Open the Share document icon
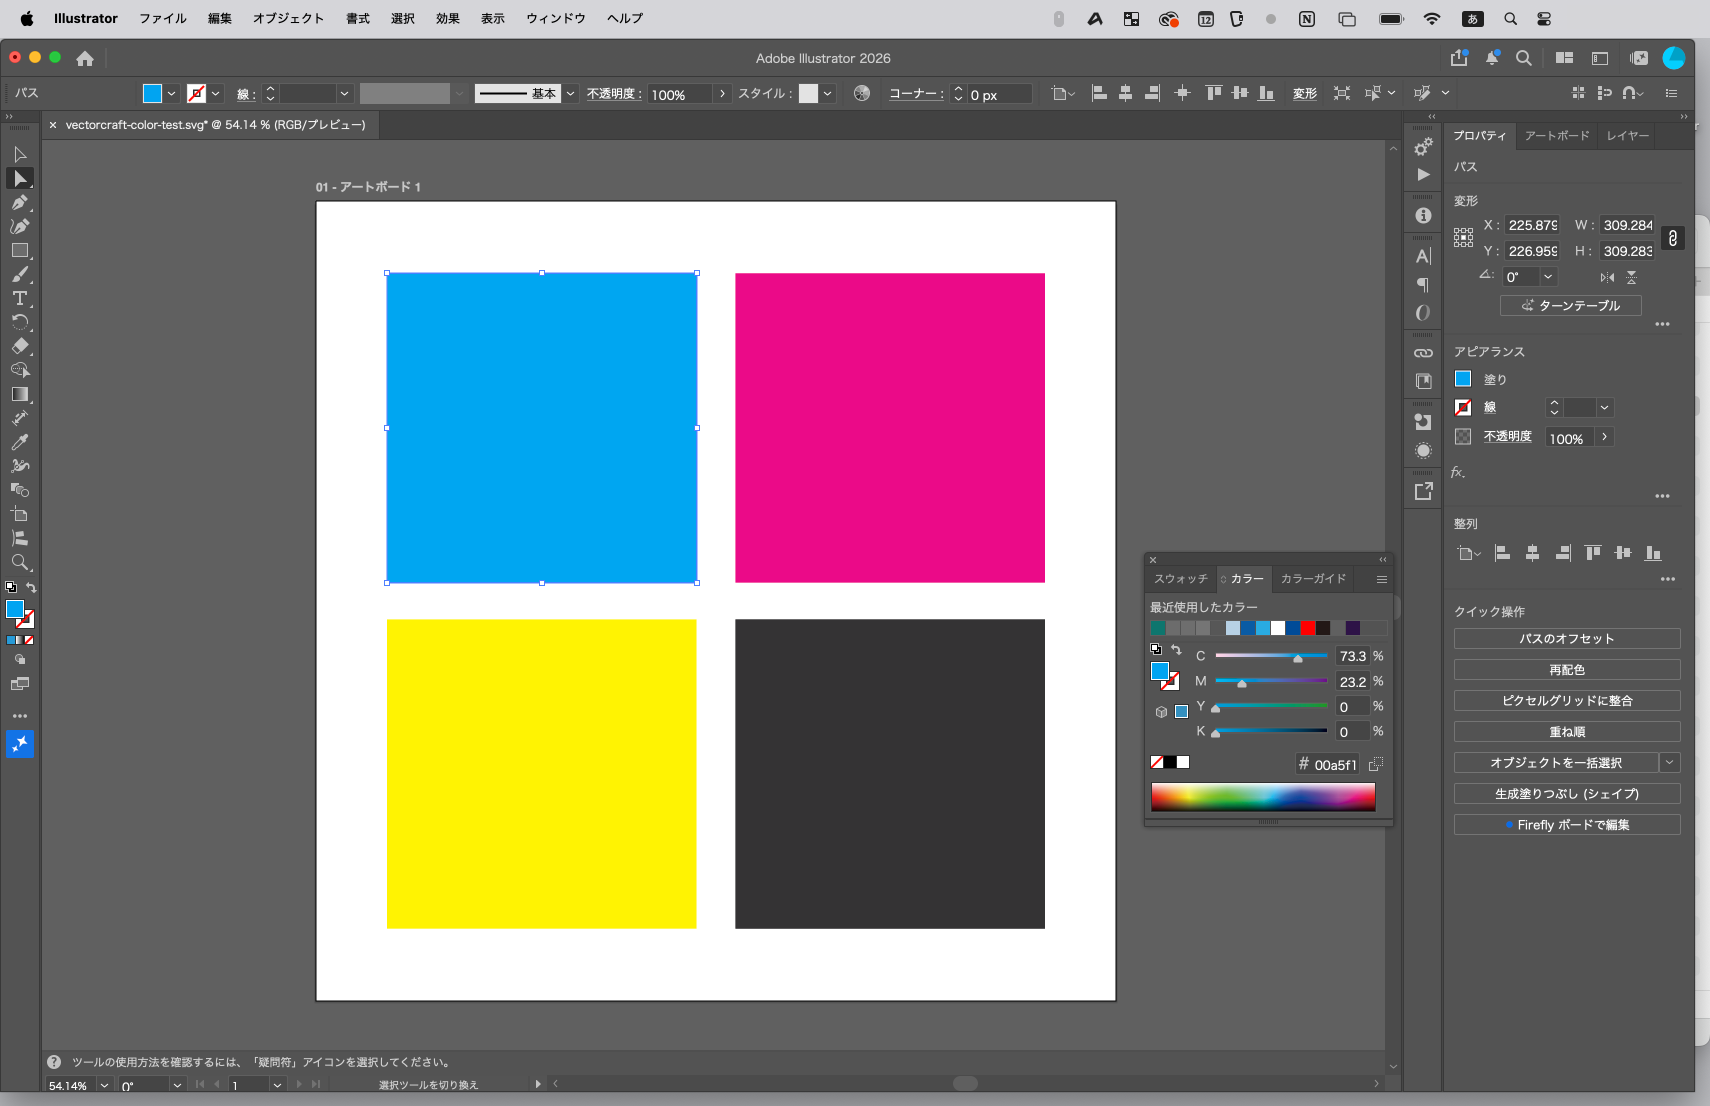1710x1106 pixels. pyautogui.click(x=1459, y=58)
